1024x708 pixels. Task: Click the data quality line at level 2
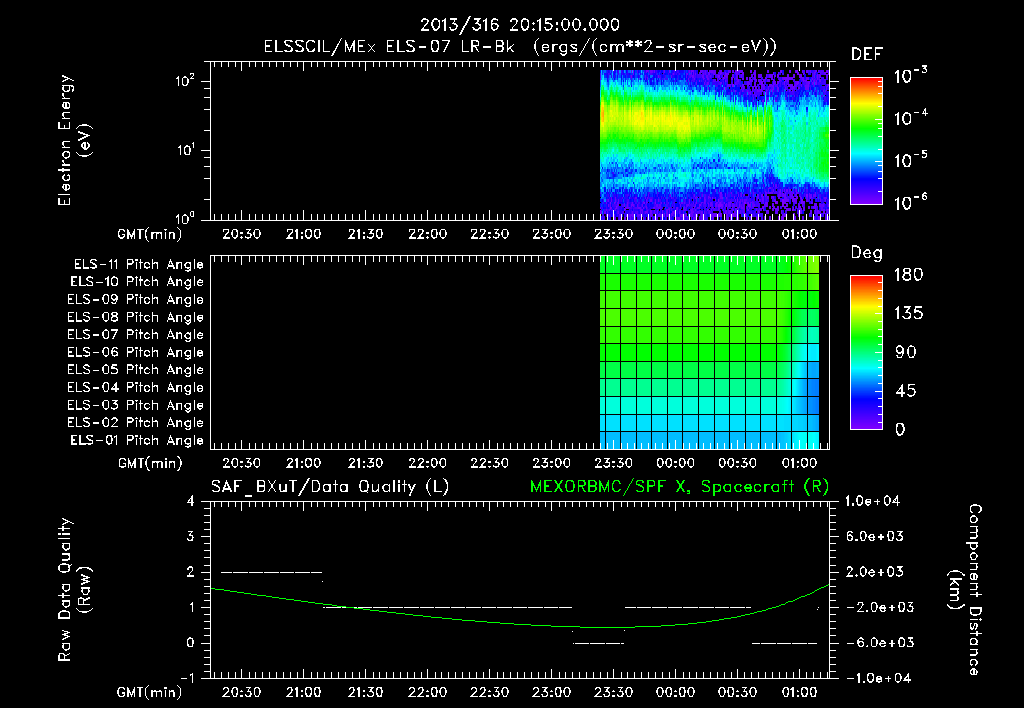pyautogui.click(x=272, y=572)
